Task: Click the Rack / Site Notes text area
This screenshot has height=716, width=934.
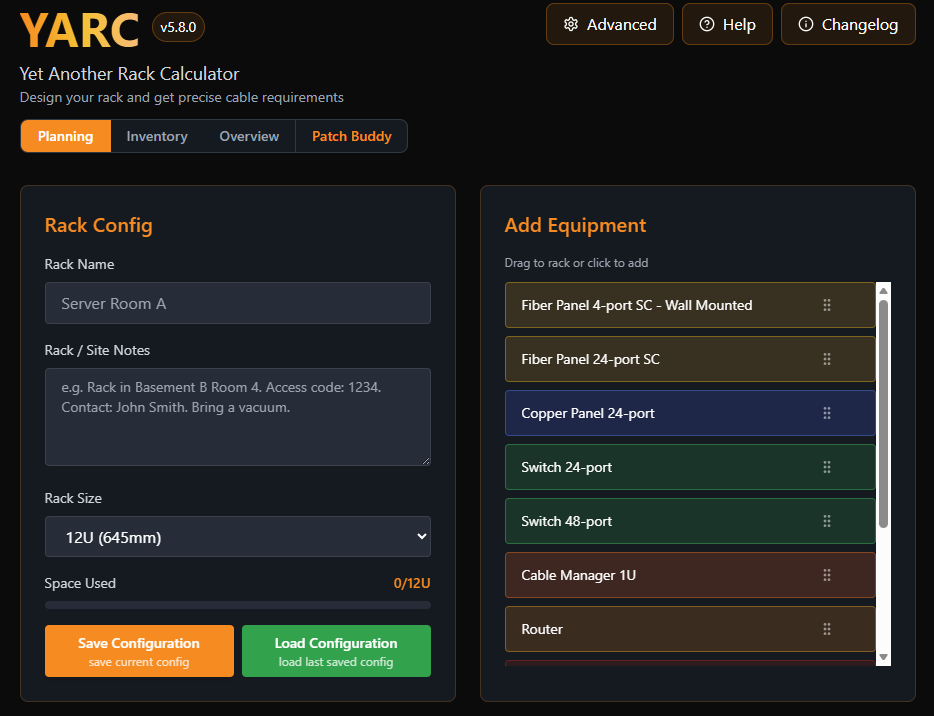Action: tap(237, 415)
